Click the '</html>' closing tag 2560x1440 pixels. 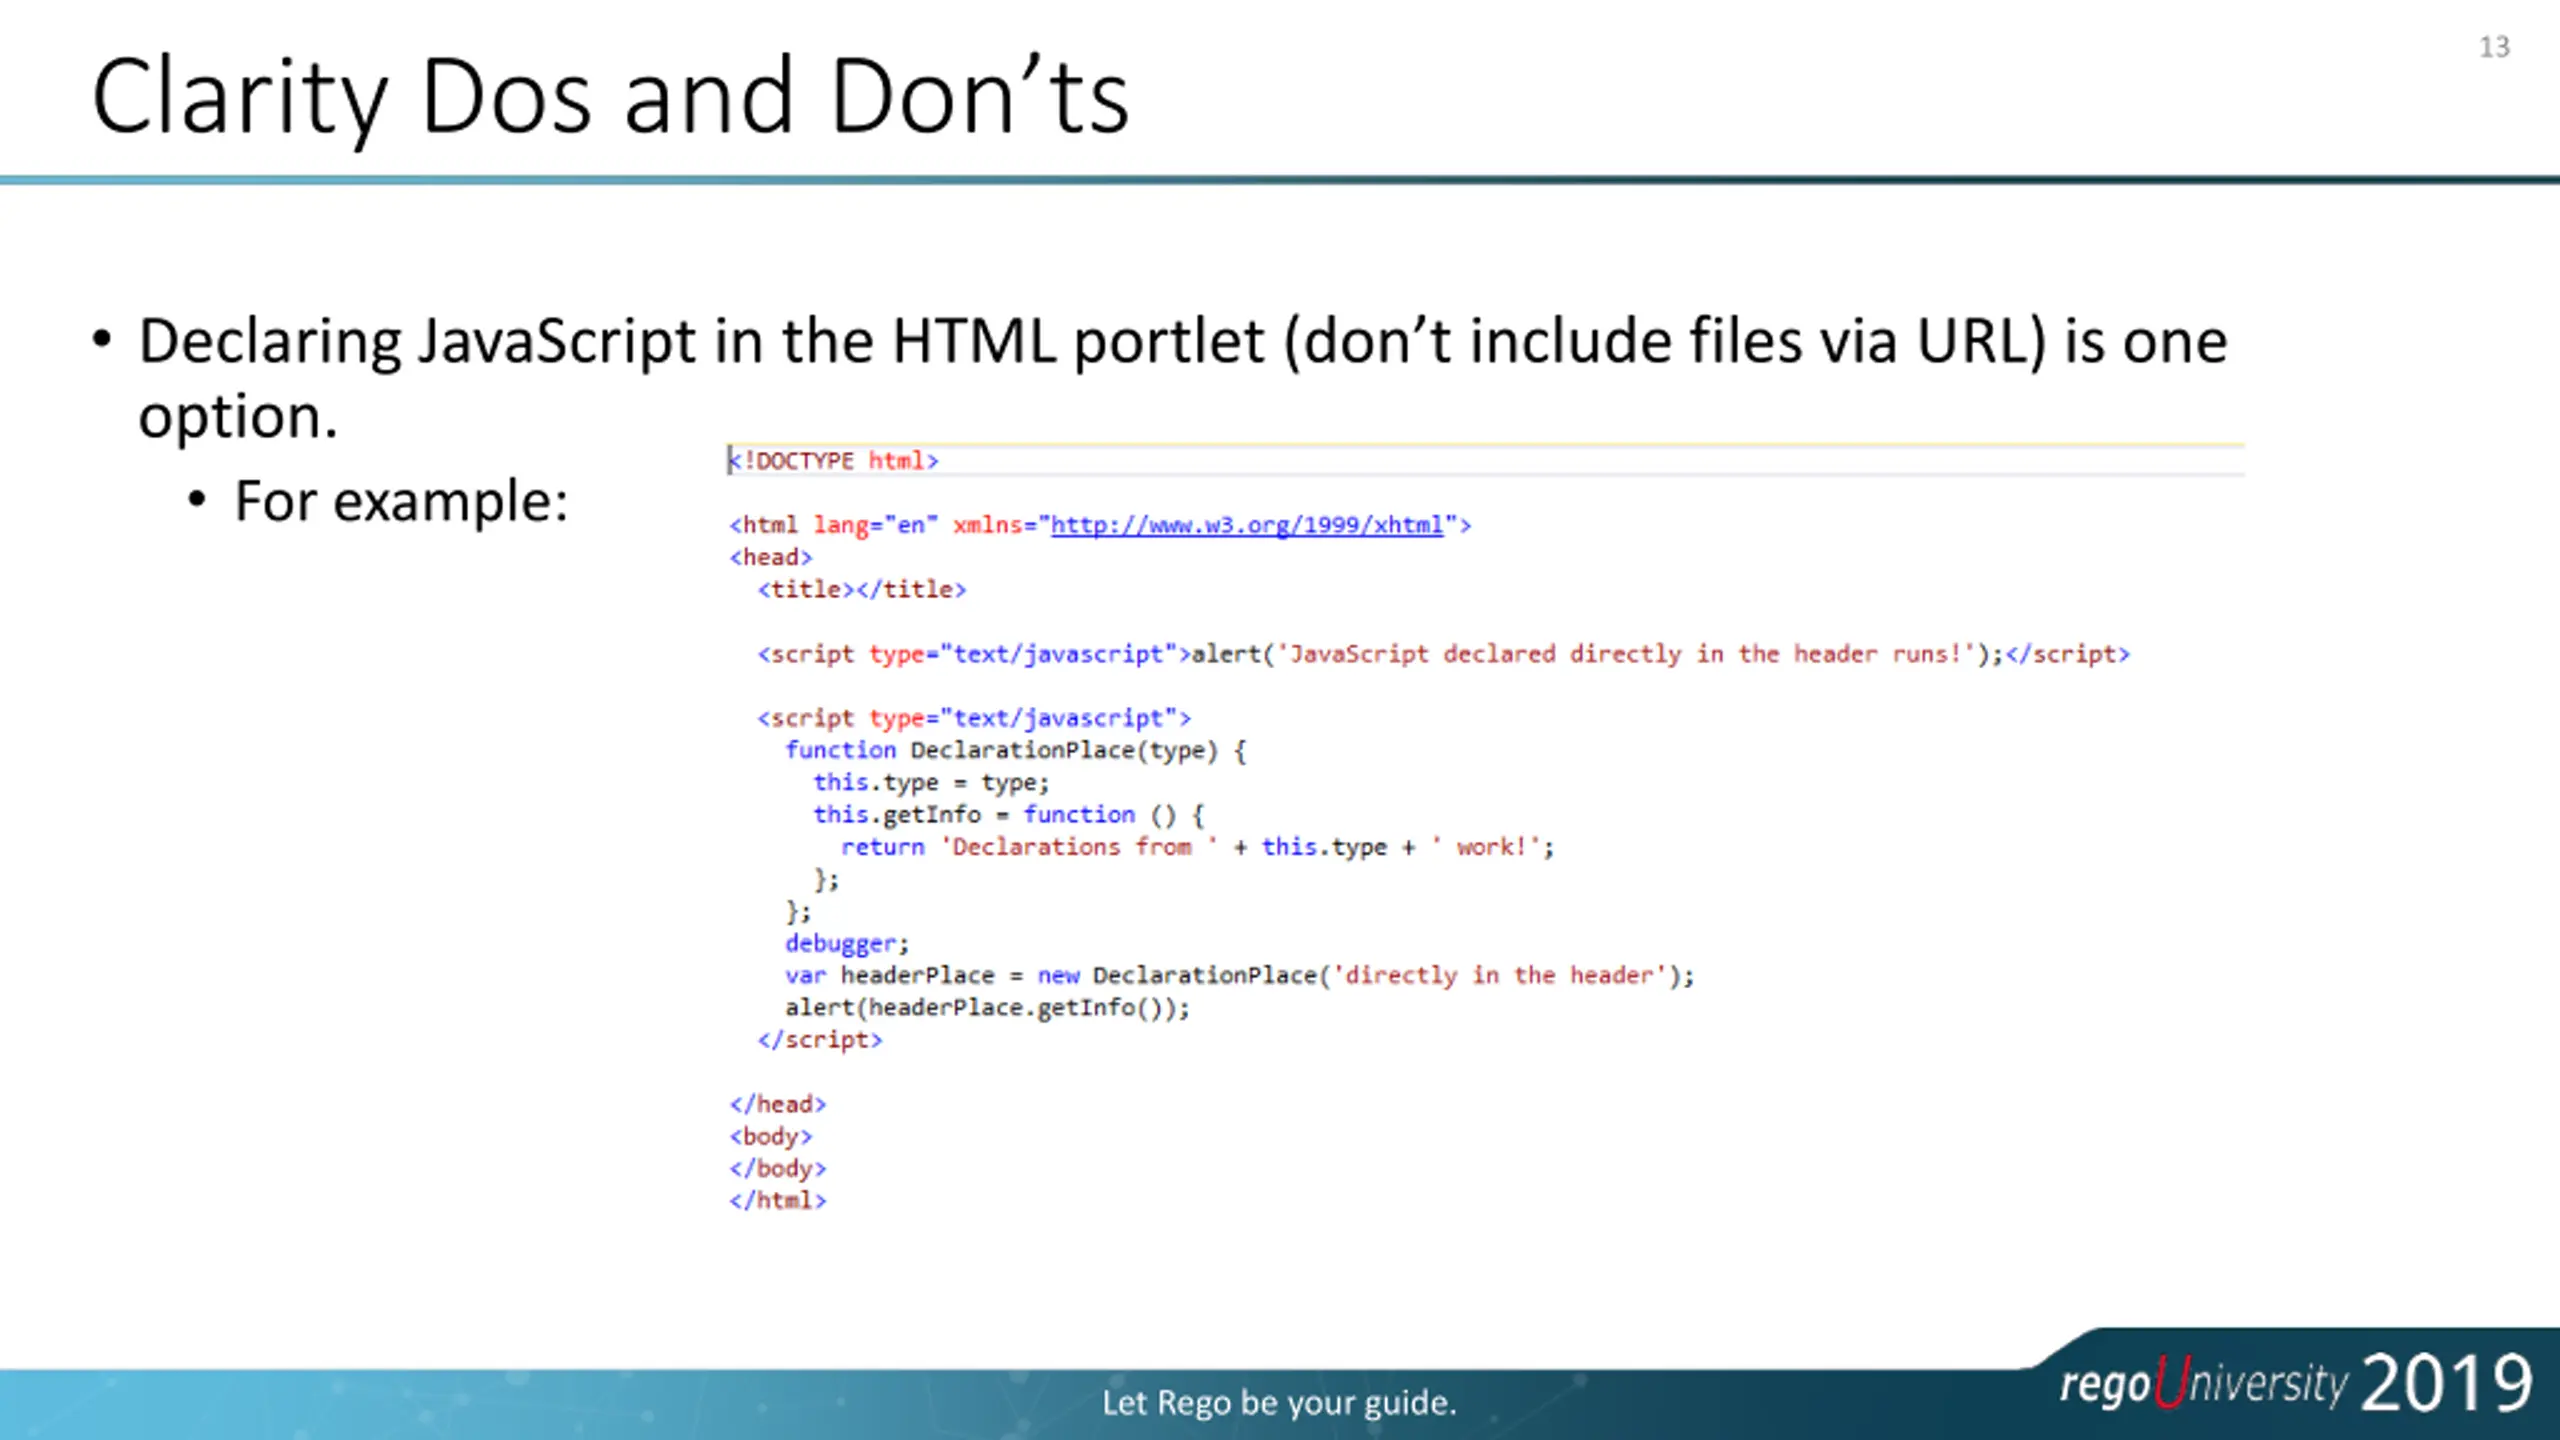[x=778, y=1200]
